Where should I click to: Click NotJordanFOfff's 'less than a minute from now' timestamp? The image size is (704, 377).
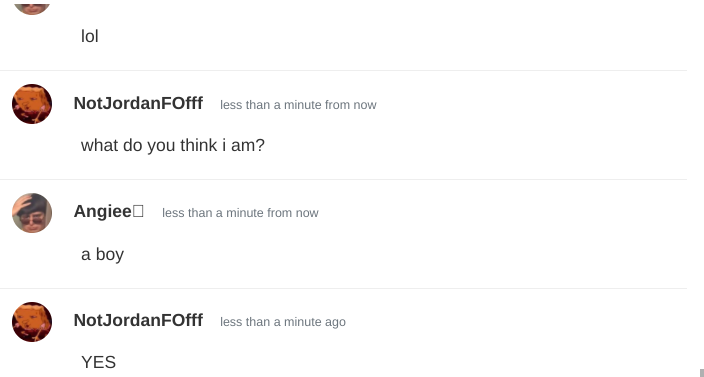point(298,105)
